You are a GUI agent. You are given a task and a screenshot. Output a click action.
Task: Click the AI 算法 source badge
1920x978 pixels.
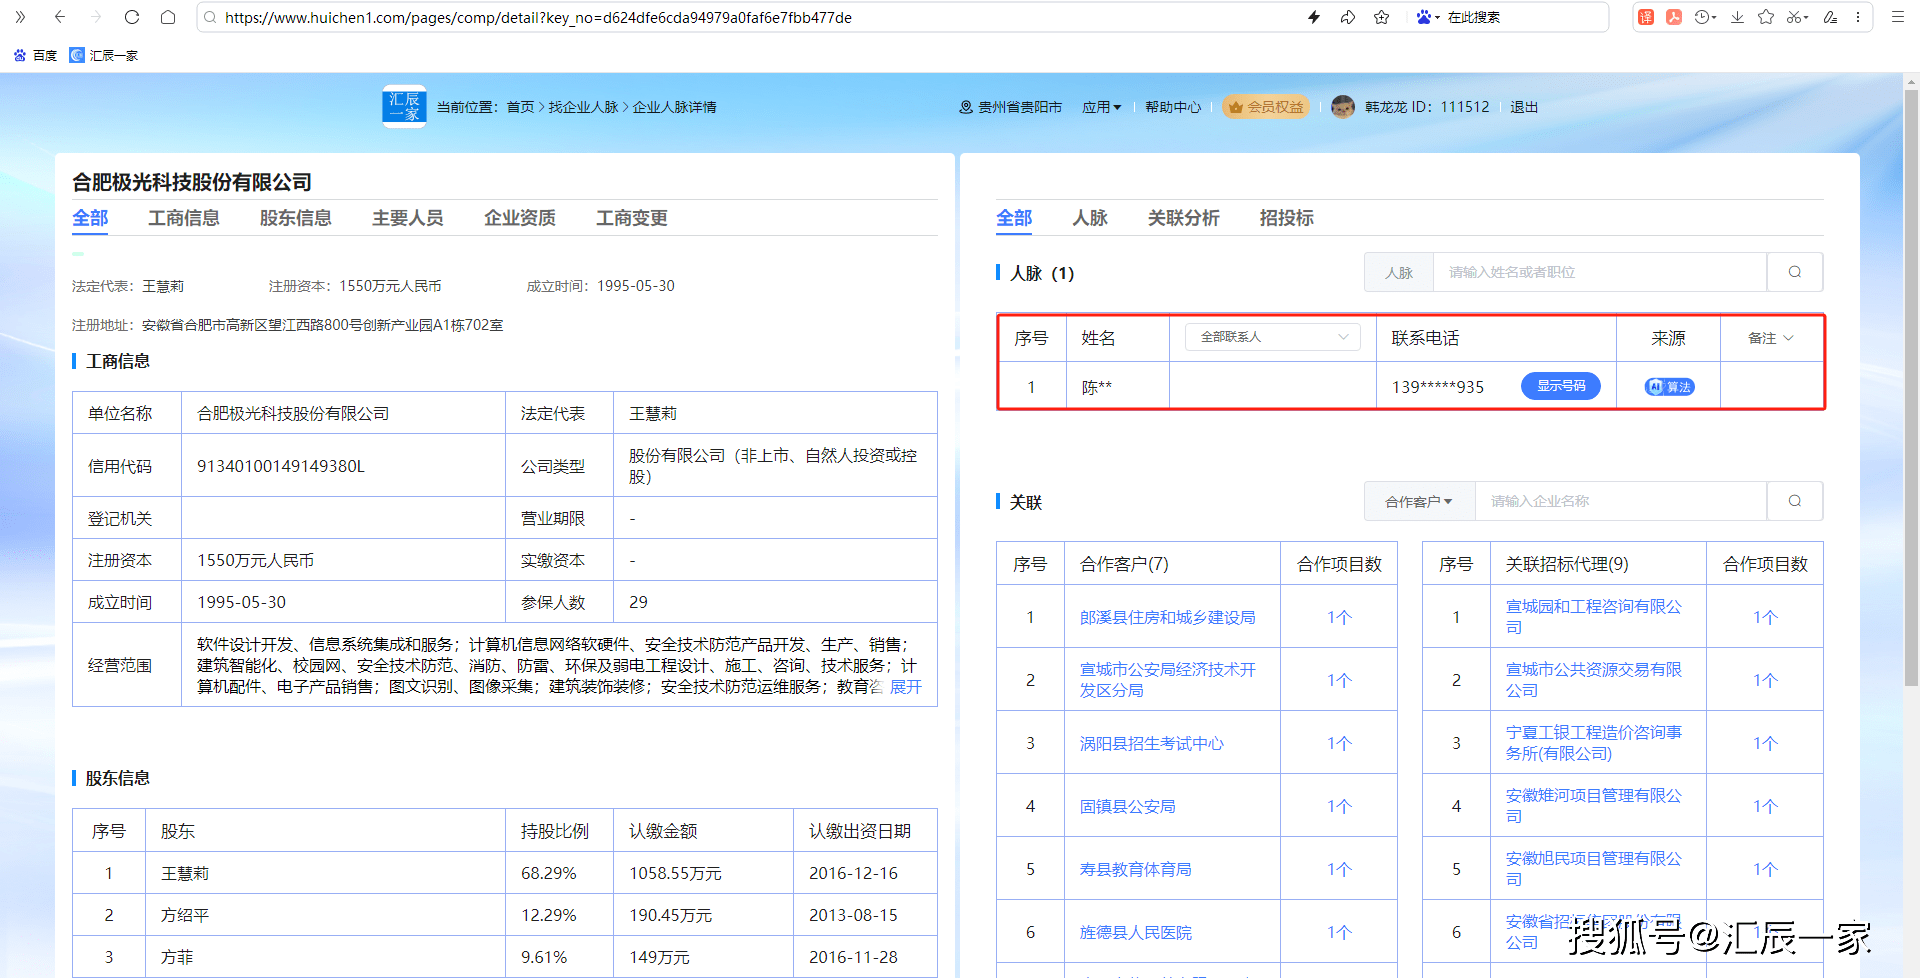point(1669,387)
